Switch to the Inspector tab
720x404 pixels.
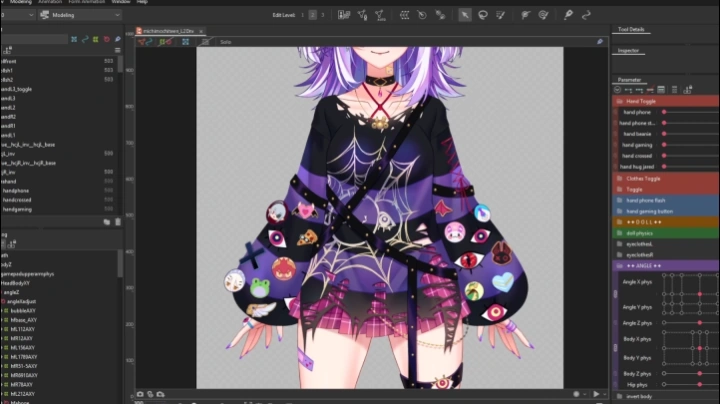[x=629, y=50]
